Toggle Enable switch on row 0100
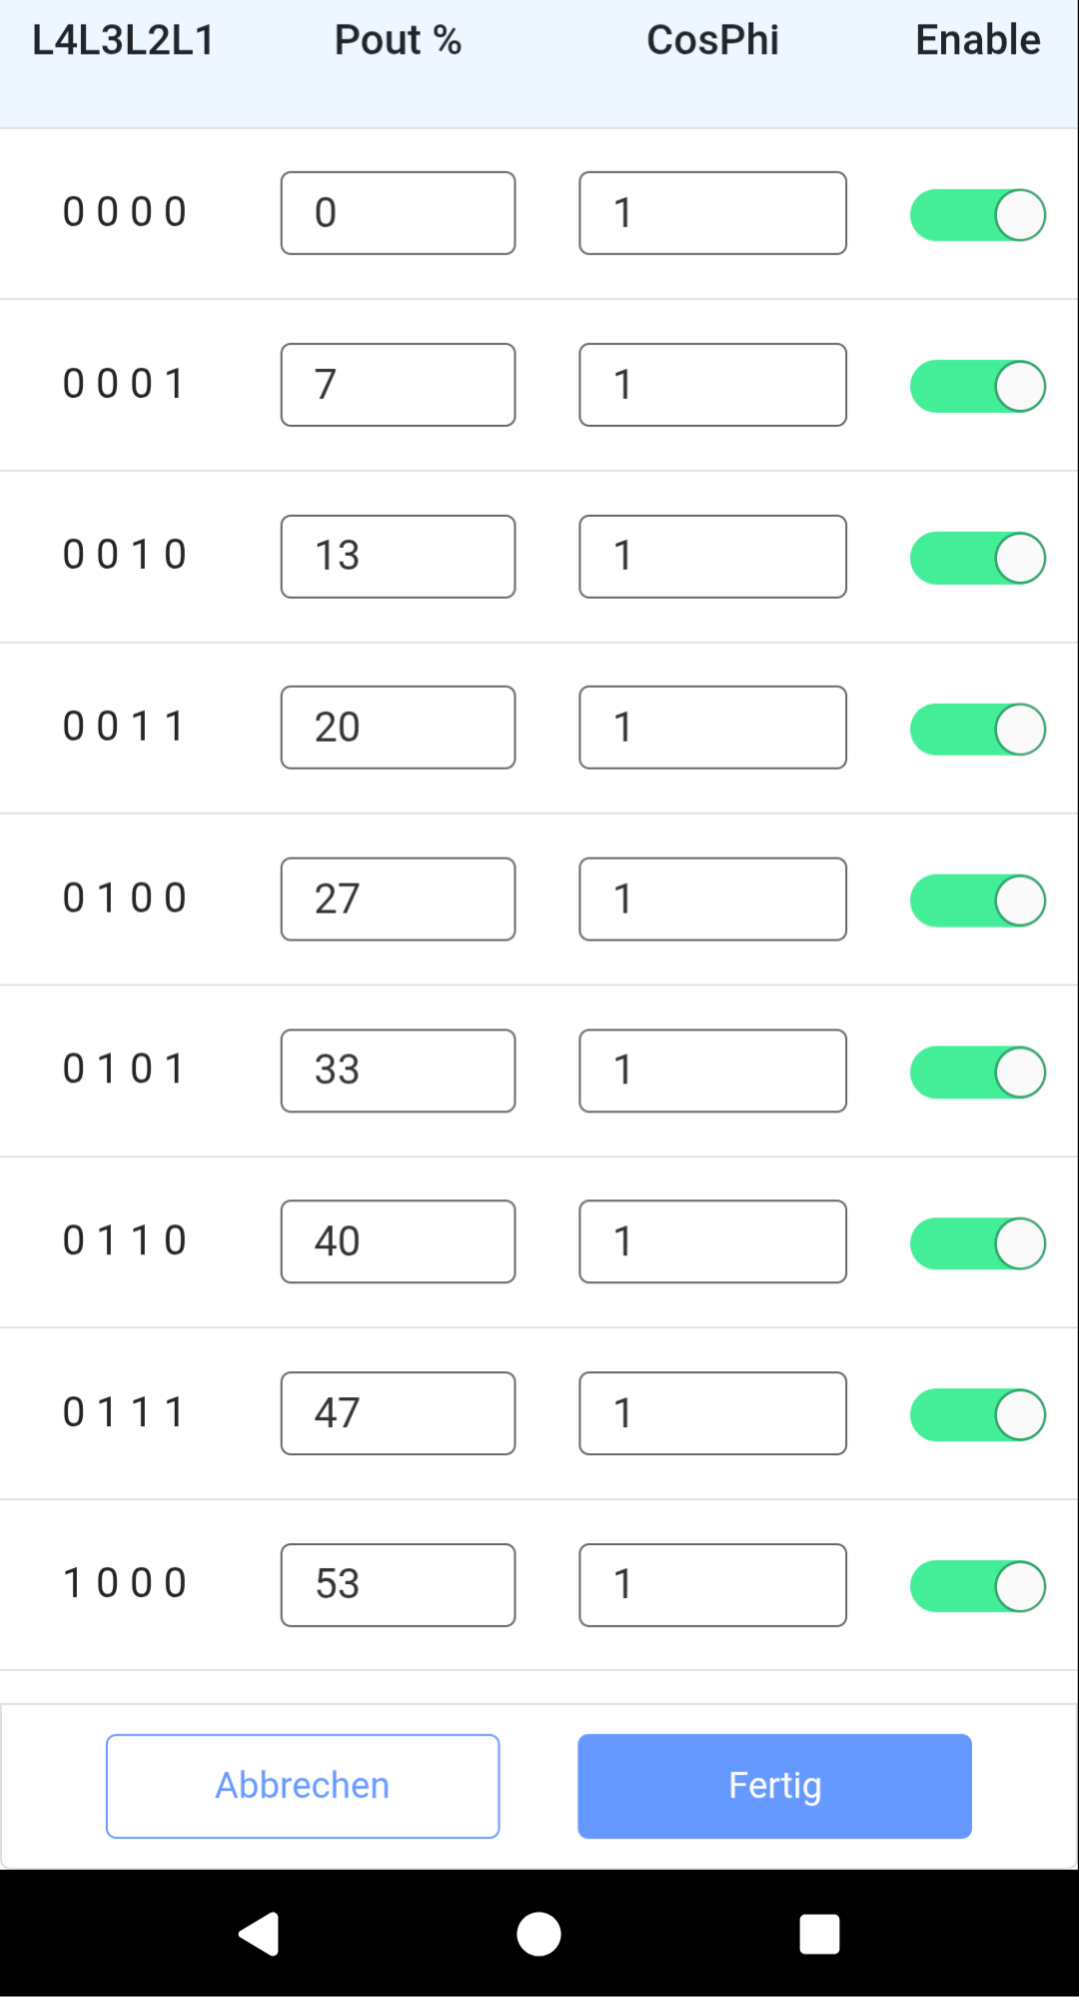The height and width of the screenshot is (1997, 1079). coord(977,900)
